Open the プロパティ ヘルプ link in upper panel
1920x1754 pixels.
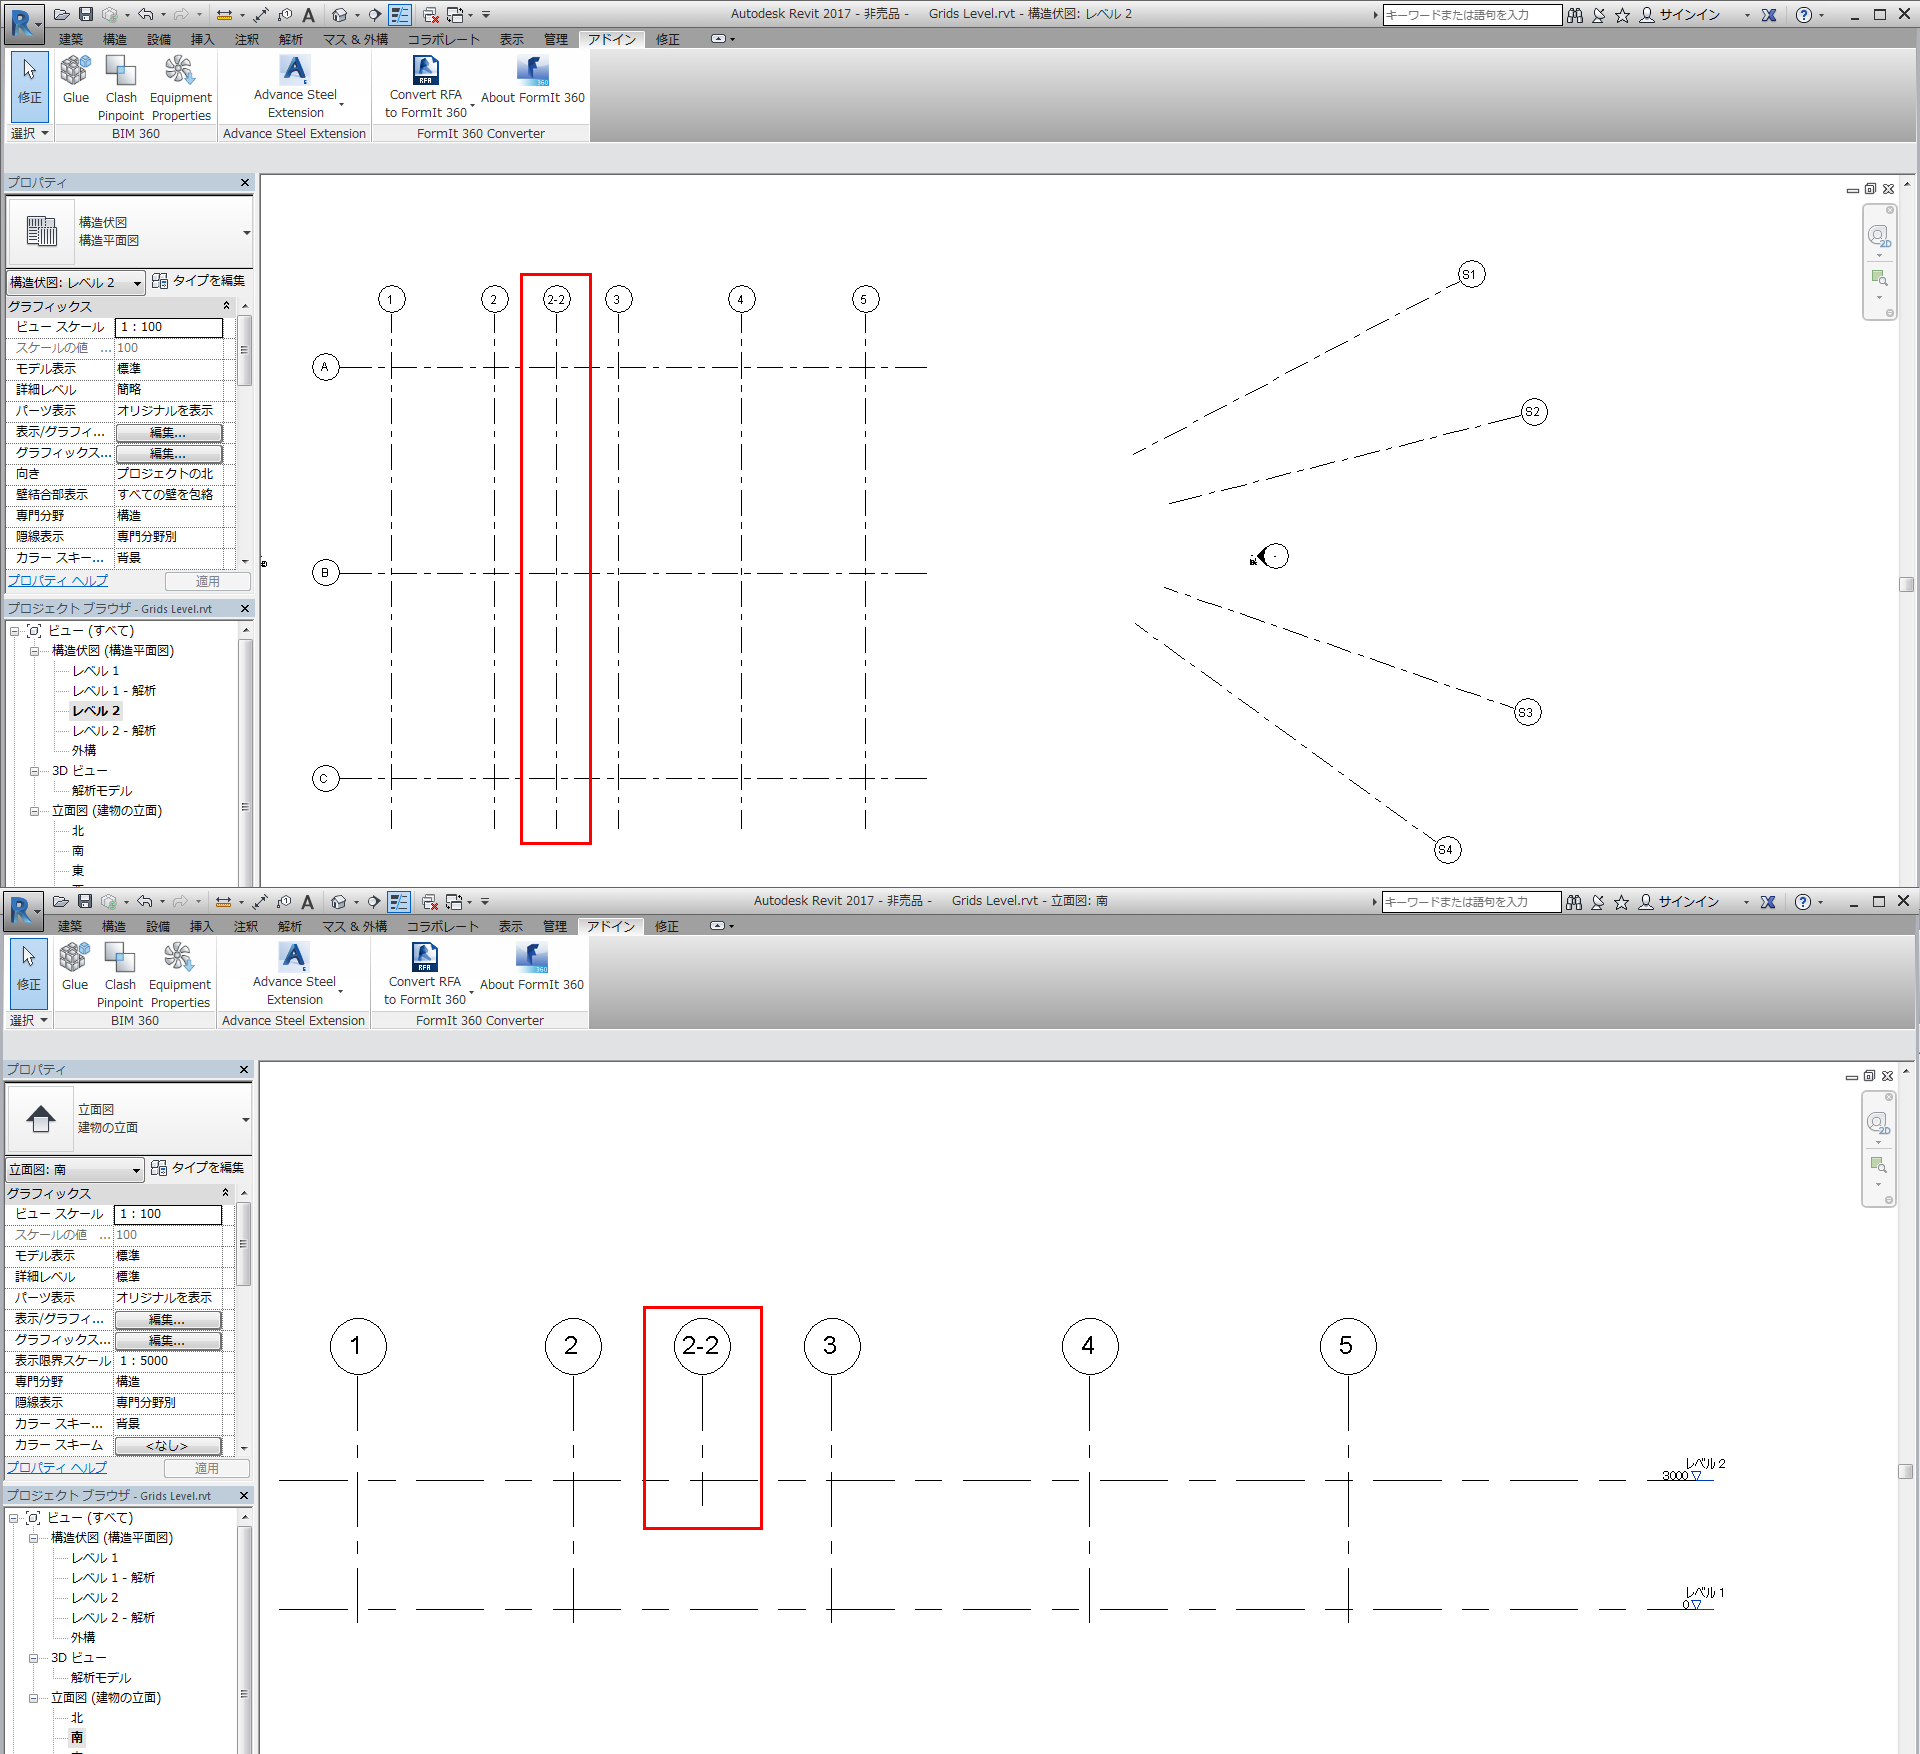pyautogui.click(x=58, y=581)
